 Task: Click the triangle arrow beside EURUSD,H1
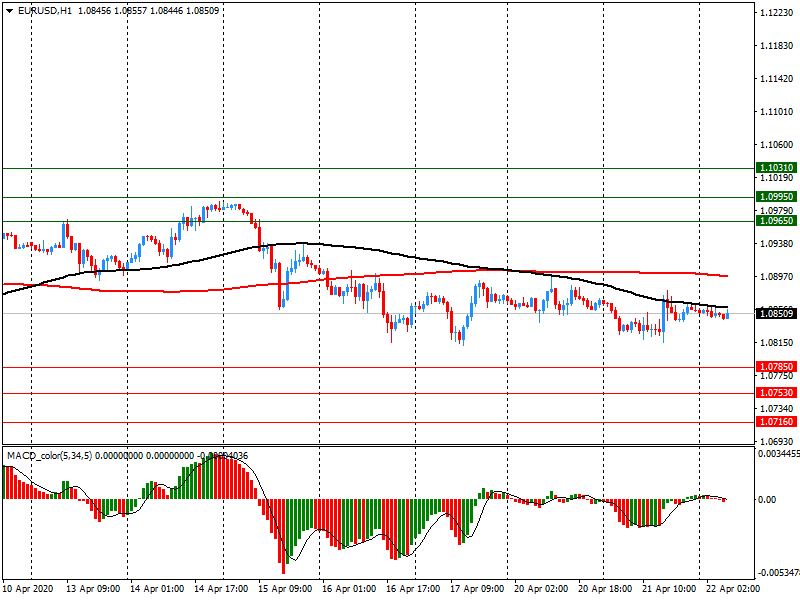pyautogui.click(x=9, y=11)
